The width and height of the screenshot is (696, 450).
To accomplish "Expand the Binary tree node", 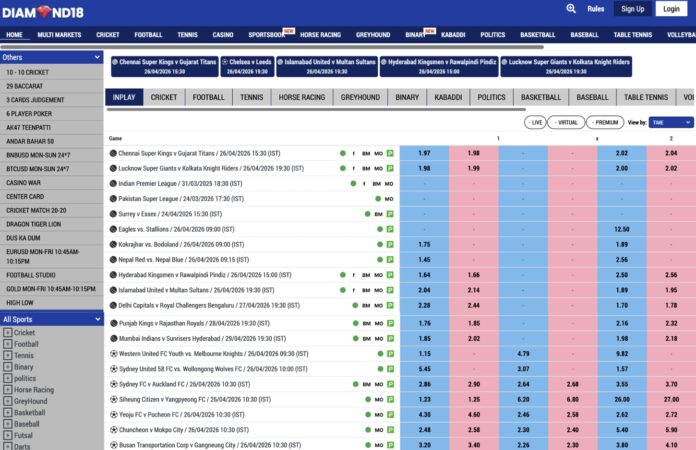I will (x=8, y=367).
